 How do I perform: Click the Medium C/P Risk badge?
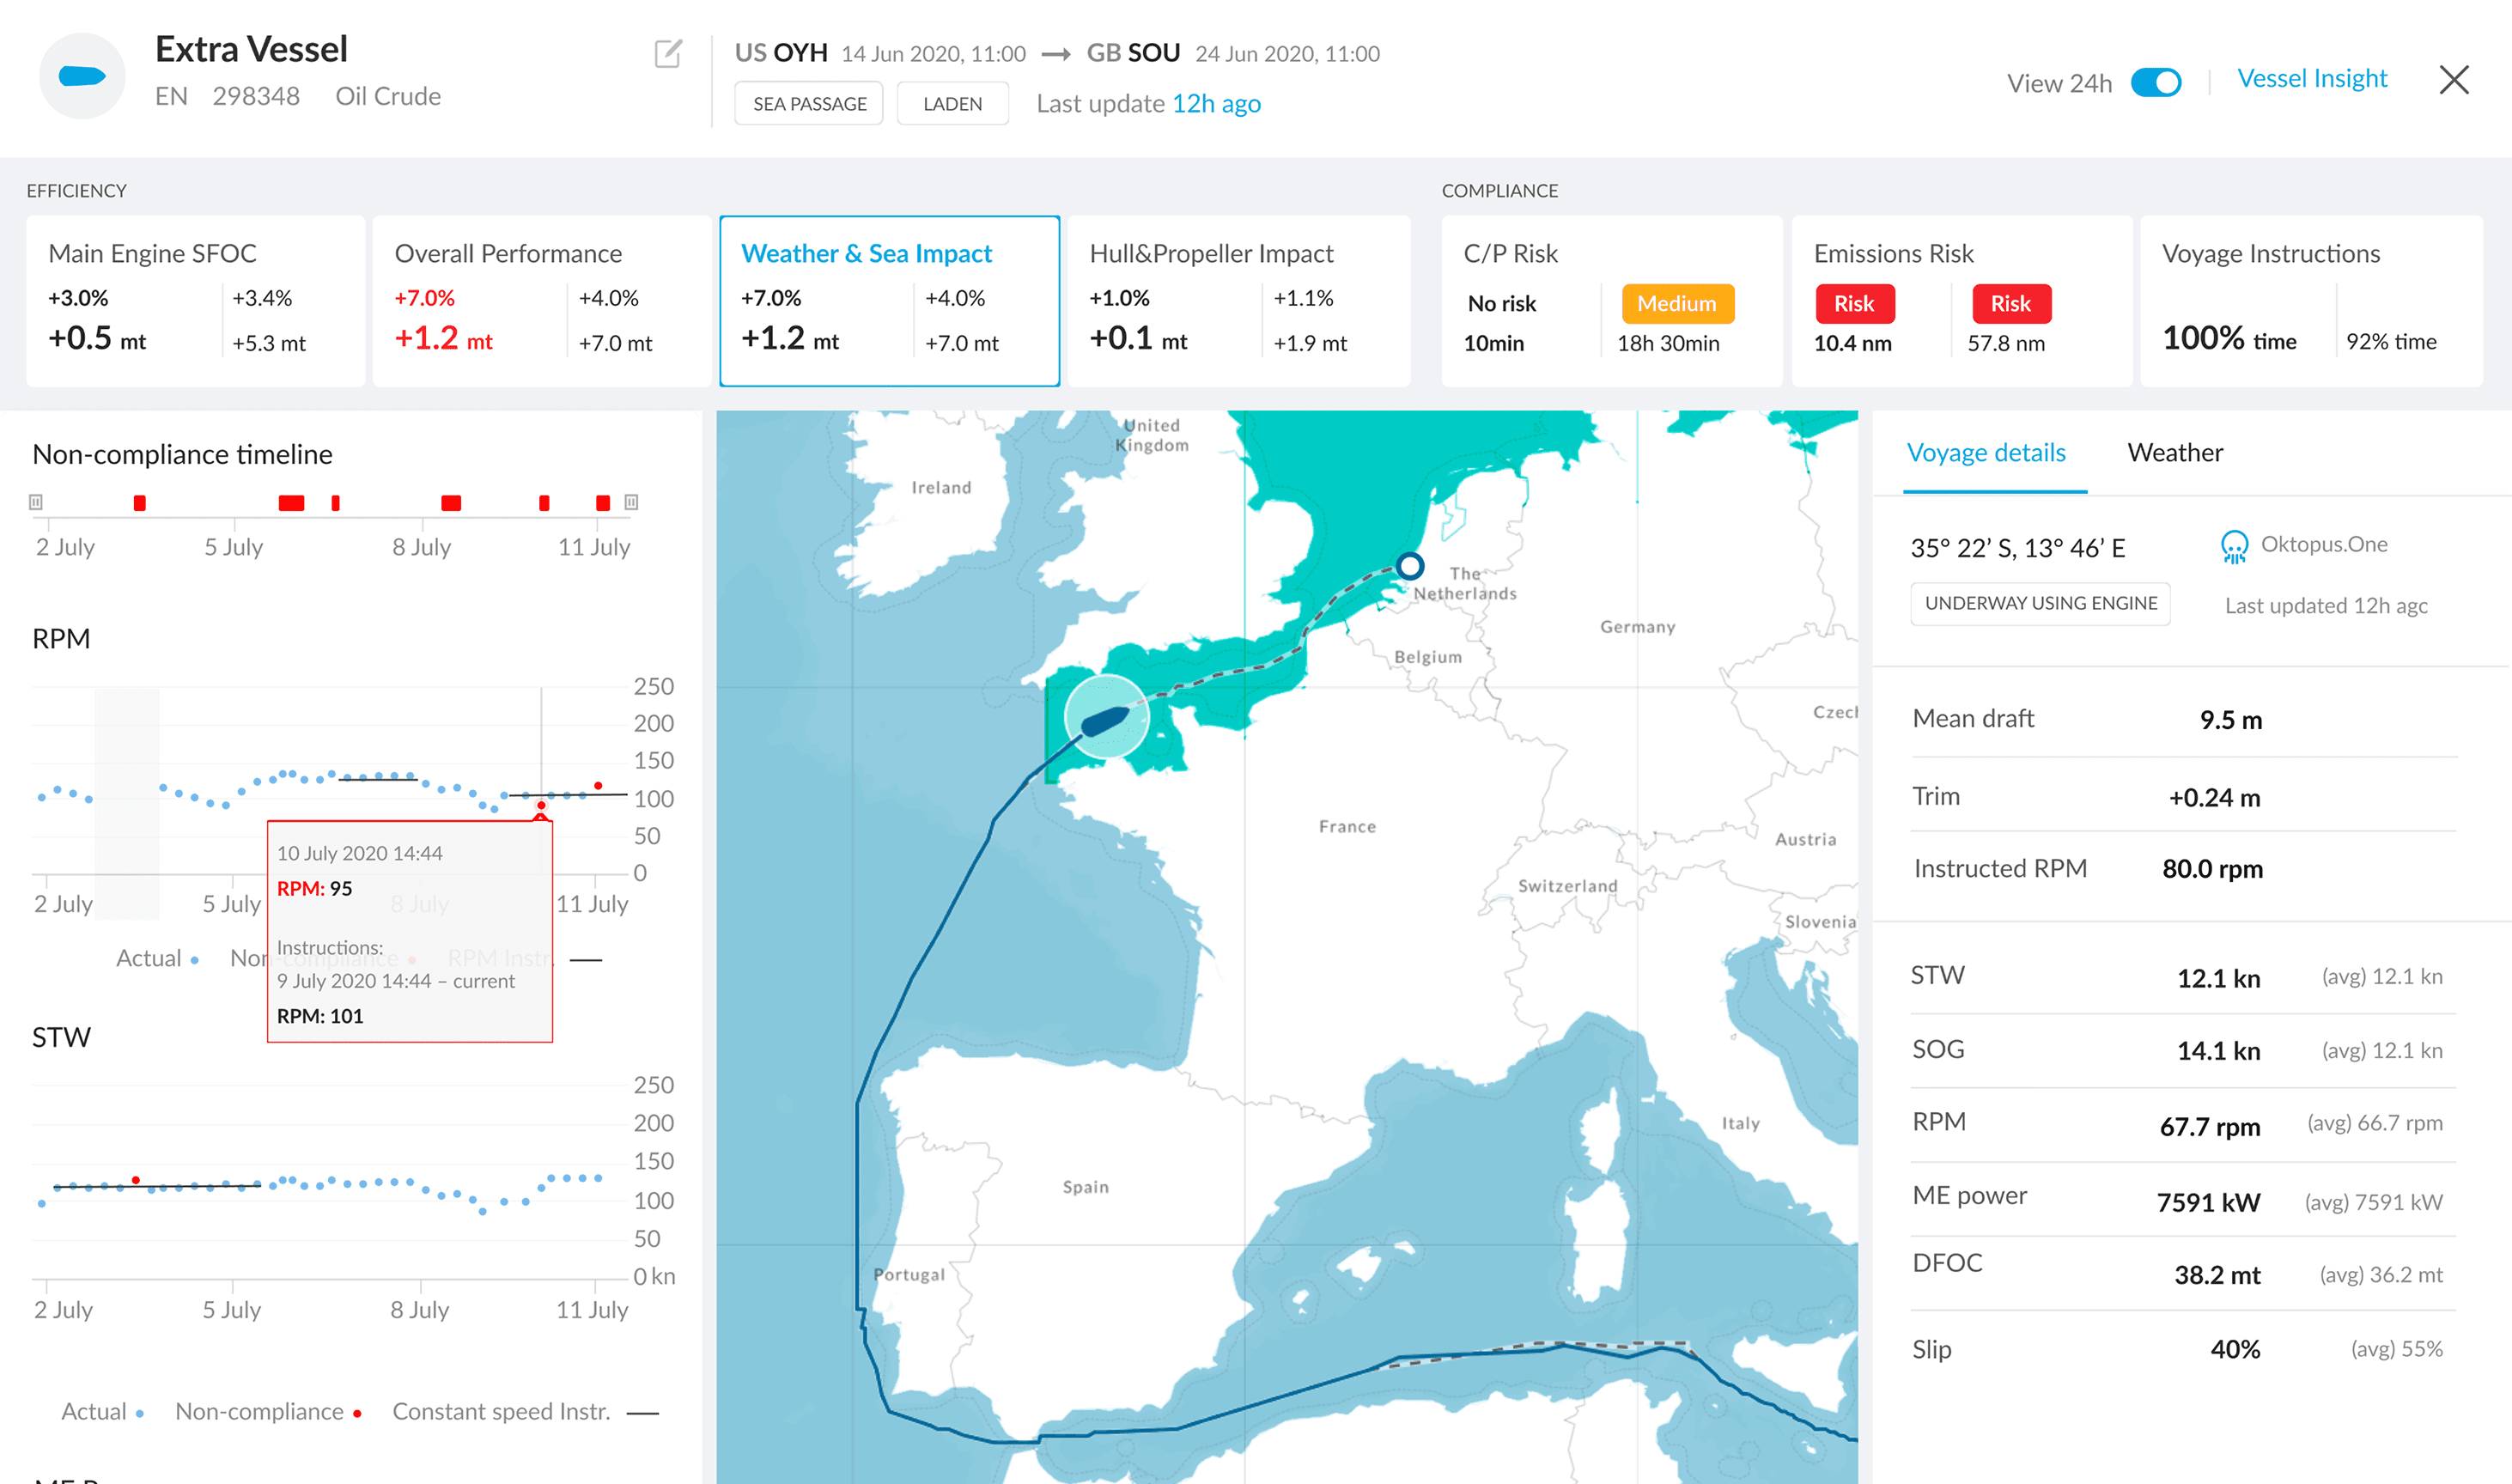1676,304
